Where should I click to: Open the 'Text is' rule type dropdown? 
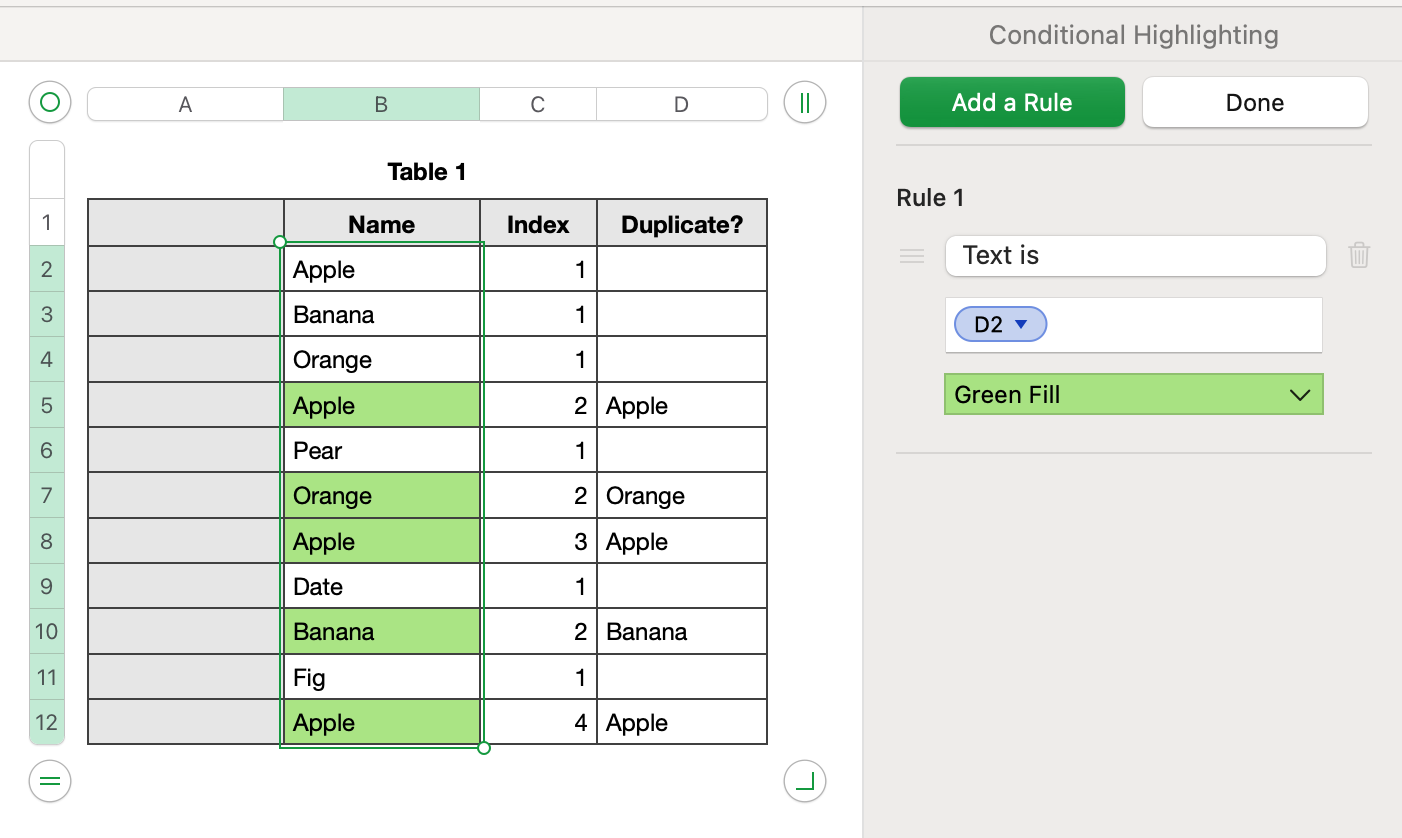point(1135,256)
